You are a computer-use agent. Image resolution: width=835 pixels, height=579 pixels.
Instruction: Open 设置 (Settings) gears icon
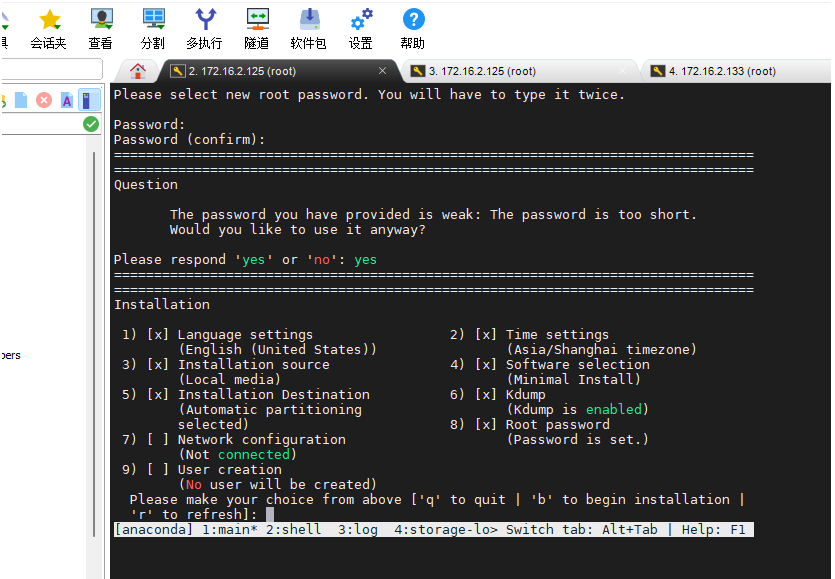361,28
